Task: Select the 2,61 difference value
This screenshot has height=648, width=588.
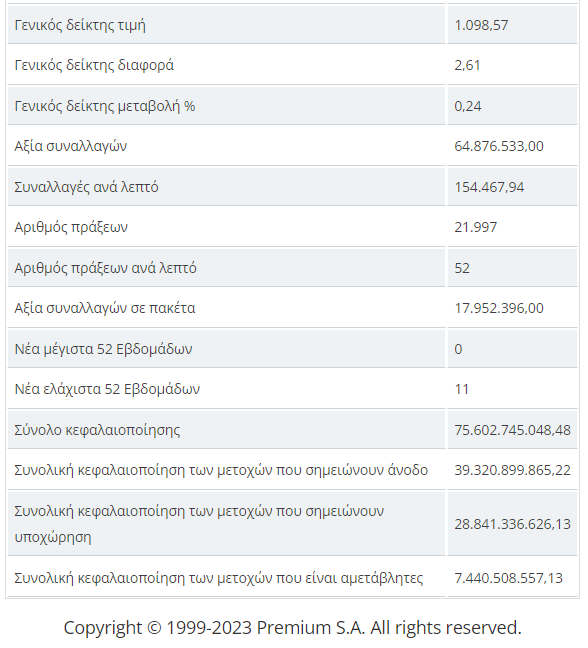Action: 467,65
